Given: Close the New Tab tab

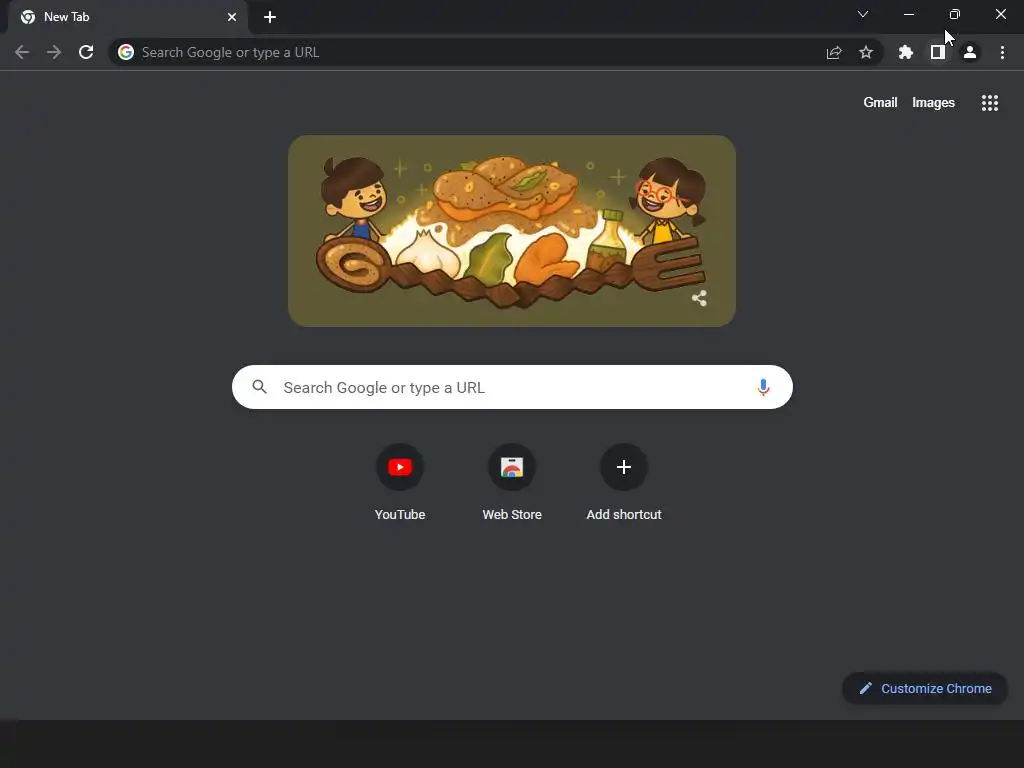Looking at the screenshot, I should 232,17.
